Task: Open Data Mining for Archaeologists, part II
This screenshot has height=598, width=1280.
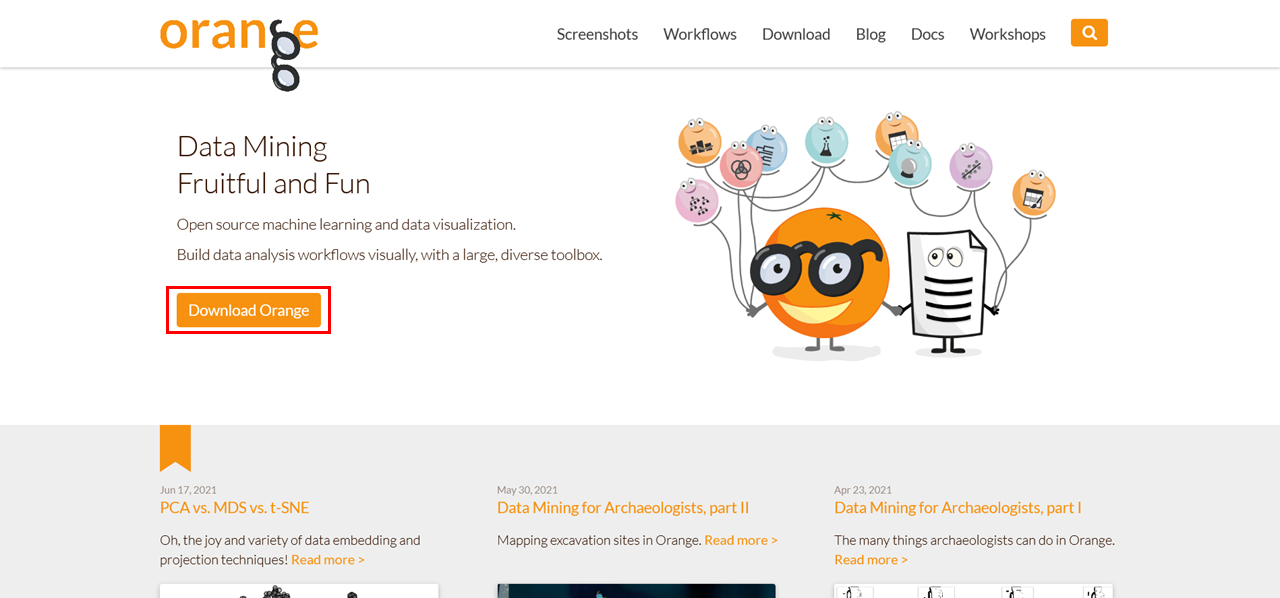Action: coord(623,507)
